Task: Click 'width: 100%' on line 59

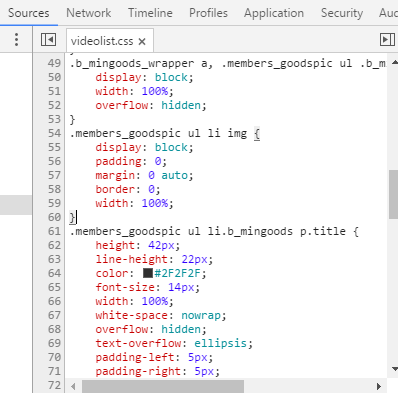Action: click(x=134, y=203)
